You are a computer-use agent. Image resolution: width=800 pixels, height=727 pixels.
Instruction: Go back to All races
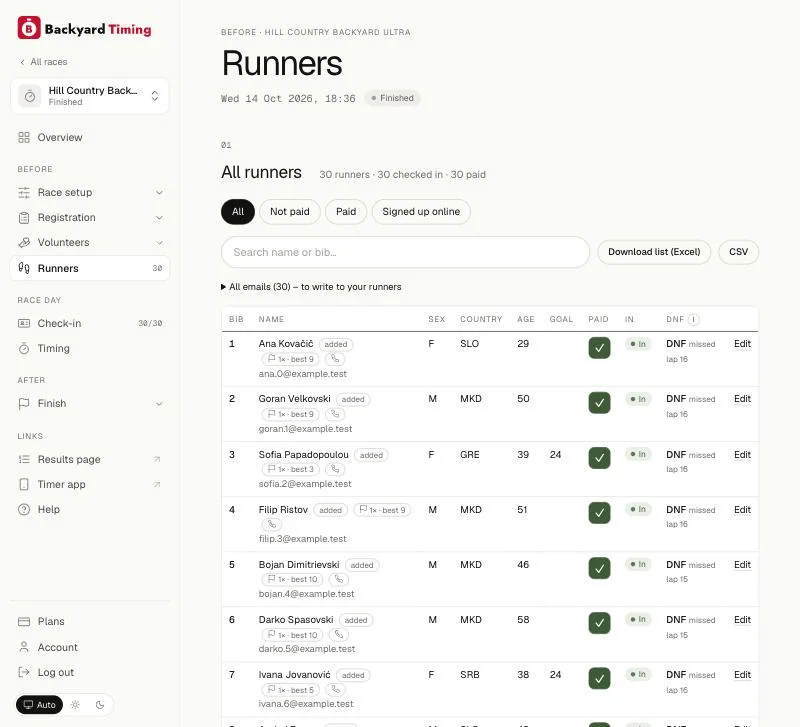[44, 62]
